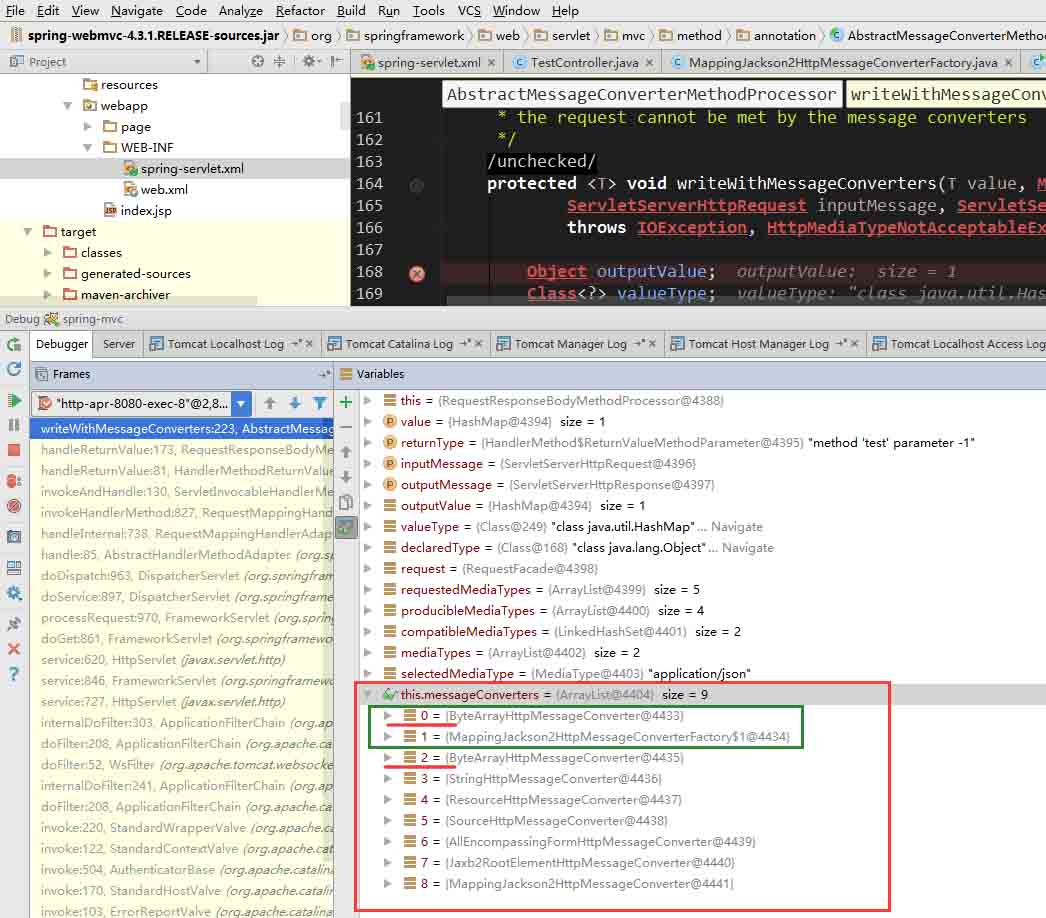Click the Get thread dump camera icon

click(x=14, y=536)
